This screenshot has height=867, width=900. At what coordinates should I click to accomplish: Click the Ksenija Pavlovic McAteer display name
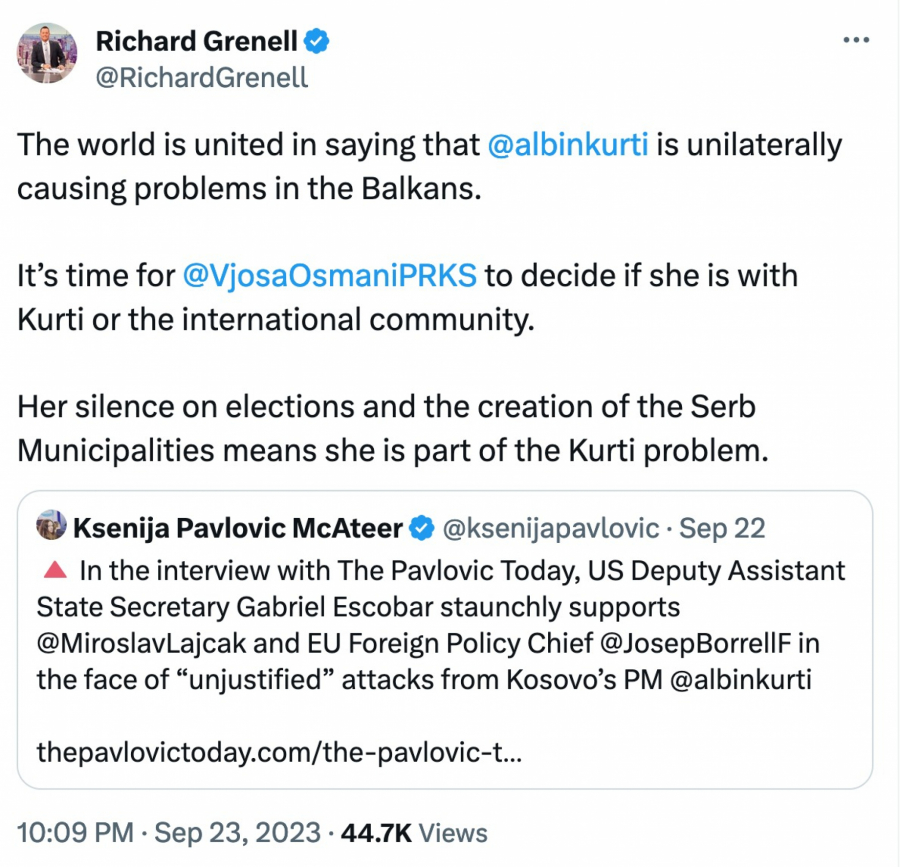point(237,528)
